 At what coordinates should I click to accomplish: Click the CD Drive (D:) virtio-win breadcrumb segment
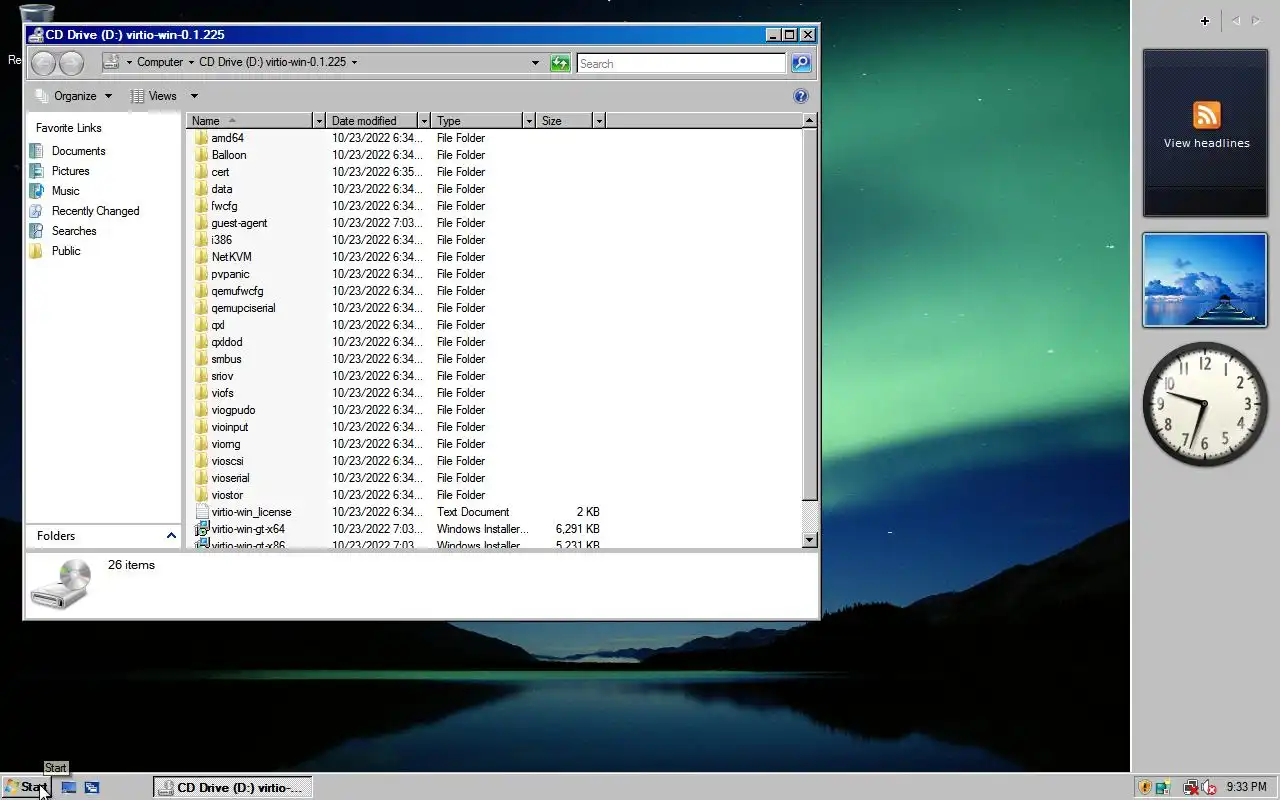coord(272,62)
